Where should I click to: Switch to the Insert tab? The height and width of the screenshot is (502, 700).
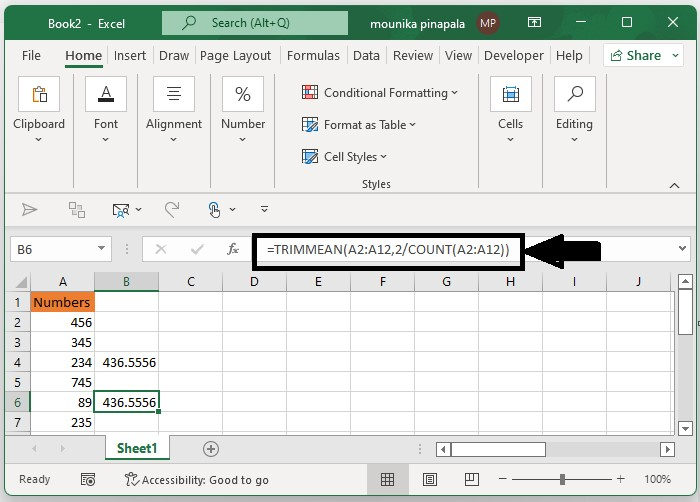coord(129,55)
